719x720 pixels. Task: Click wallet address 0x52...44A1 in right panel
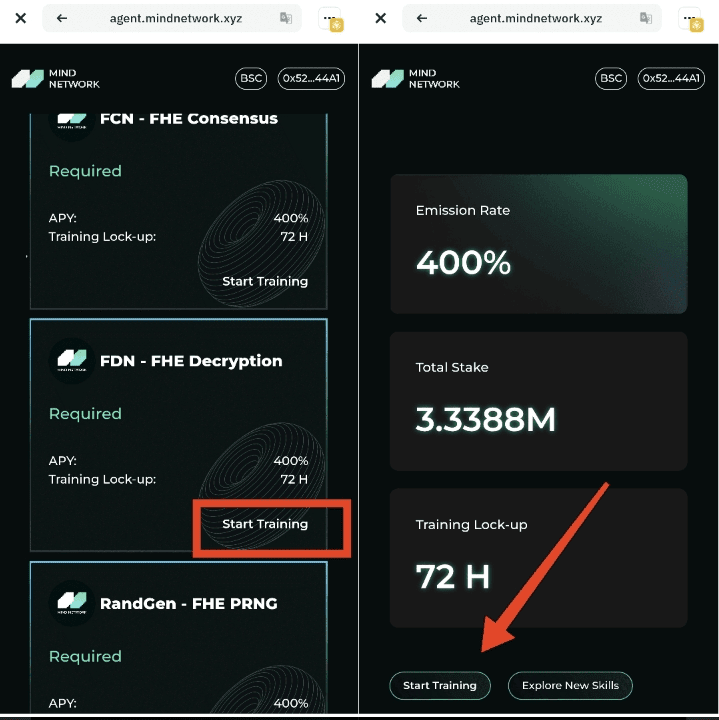pyautogui.click(x=671, y=79)
